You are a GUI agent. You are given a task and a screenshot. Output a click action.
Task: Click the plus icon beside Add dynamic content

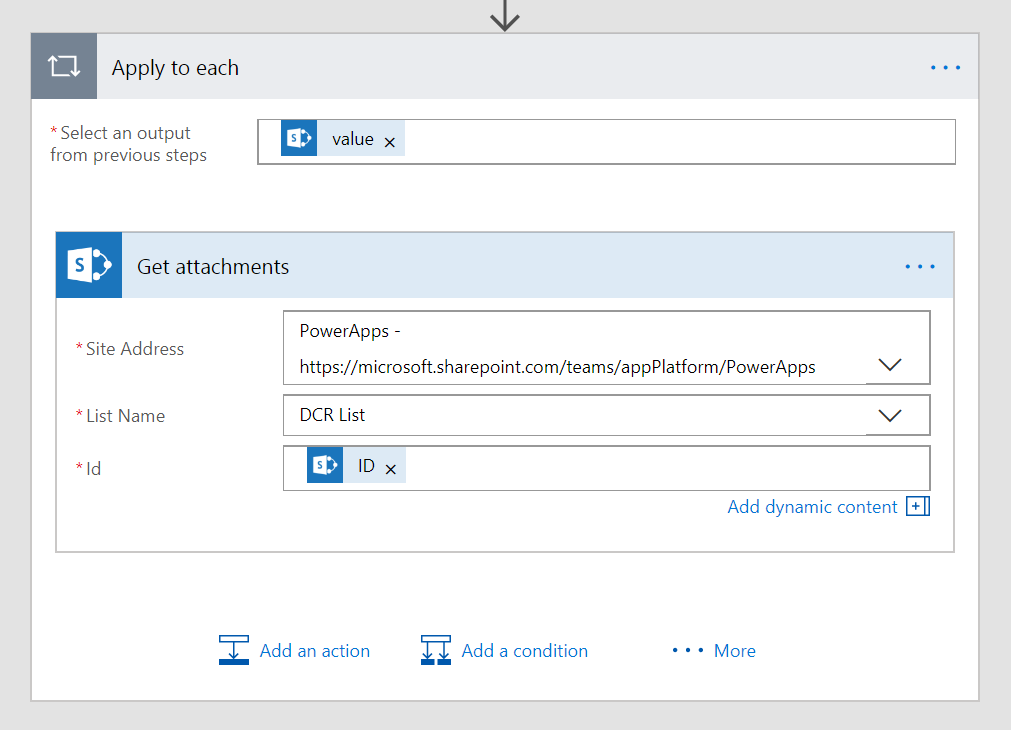tap(917, 507)
